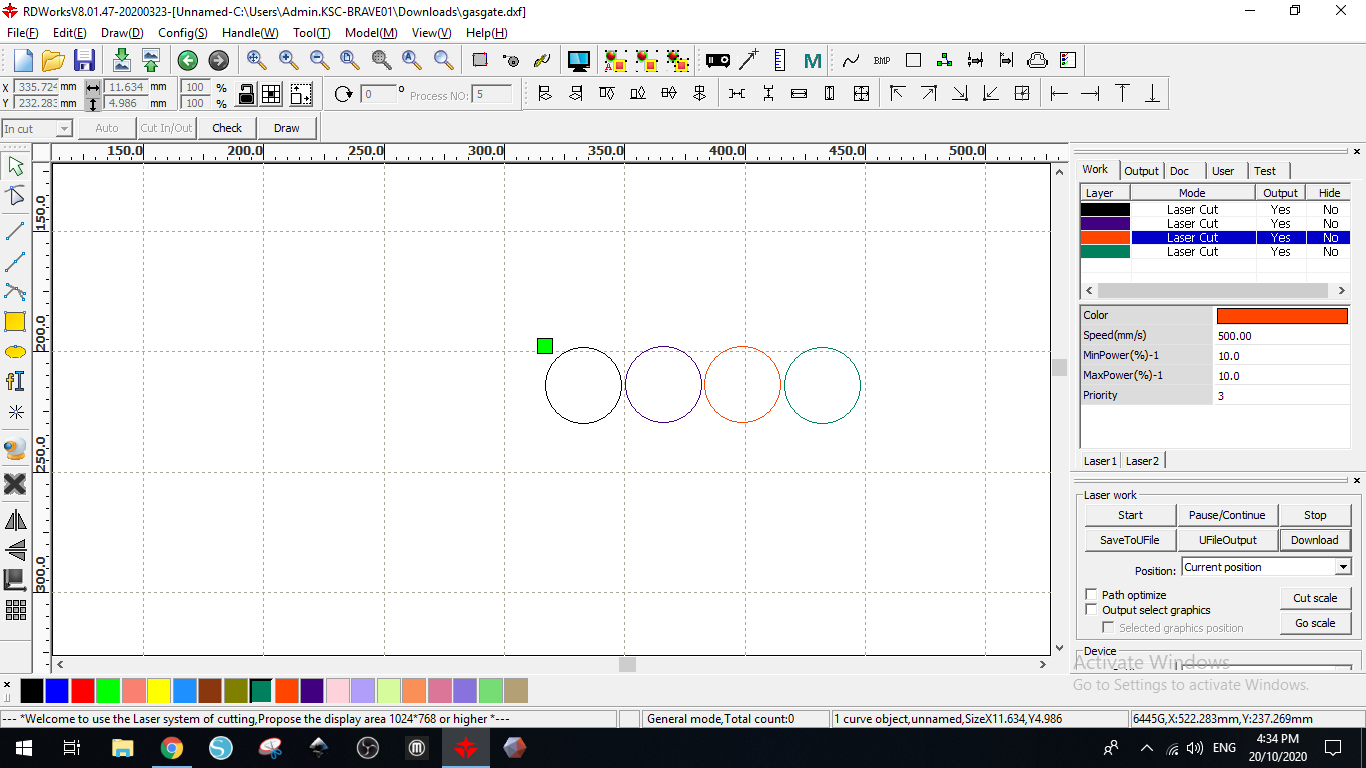Click the camera capture tool in left toolbar
The image size is (1366, 768).
15,449
